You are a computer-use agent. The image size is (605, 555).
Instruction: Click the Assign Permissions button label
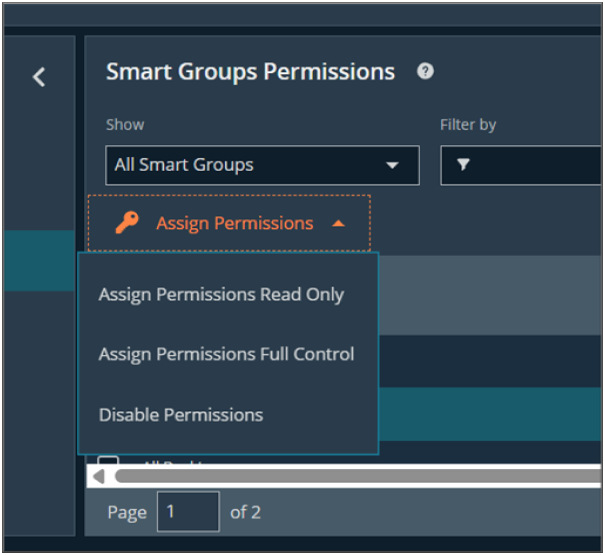pyautogui.click(x=234, y=223)
